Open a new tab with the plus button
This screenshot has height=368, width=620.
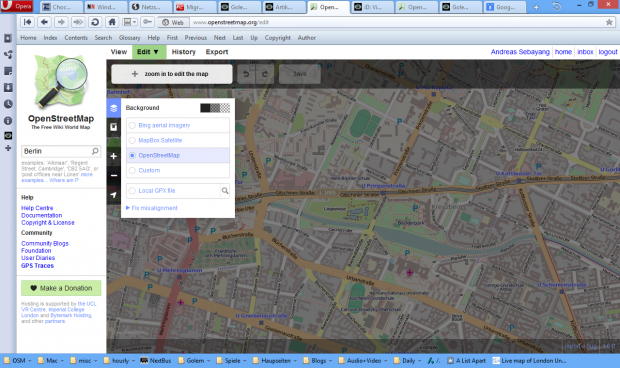pos(536,7)
